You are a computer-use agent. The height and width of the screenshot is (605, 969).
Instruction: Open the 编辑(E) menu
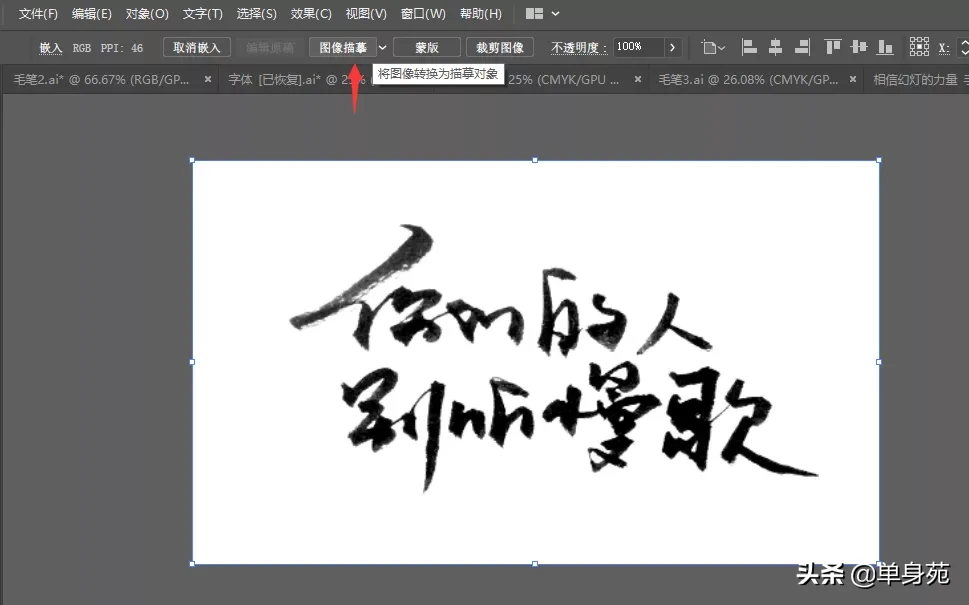(x=91, y=14)
